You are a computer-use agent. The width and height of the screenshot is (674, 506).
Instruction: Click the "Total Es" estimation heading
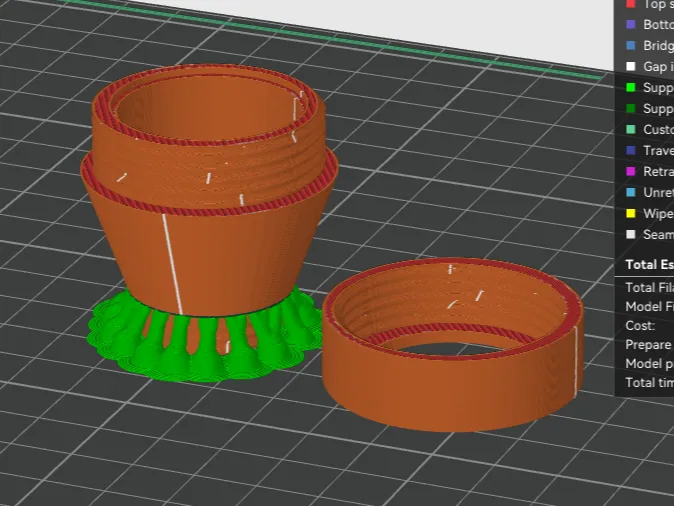649,264
